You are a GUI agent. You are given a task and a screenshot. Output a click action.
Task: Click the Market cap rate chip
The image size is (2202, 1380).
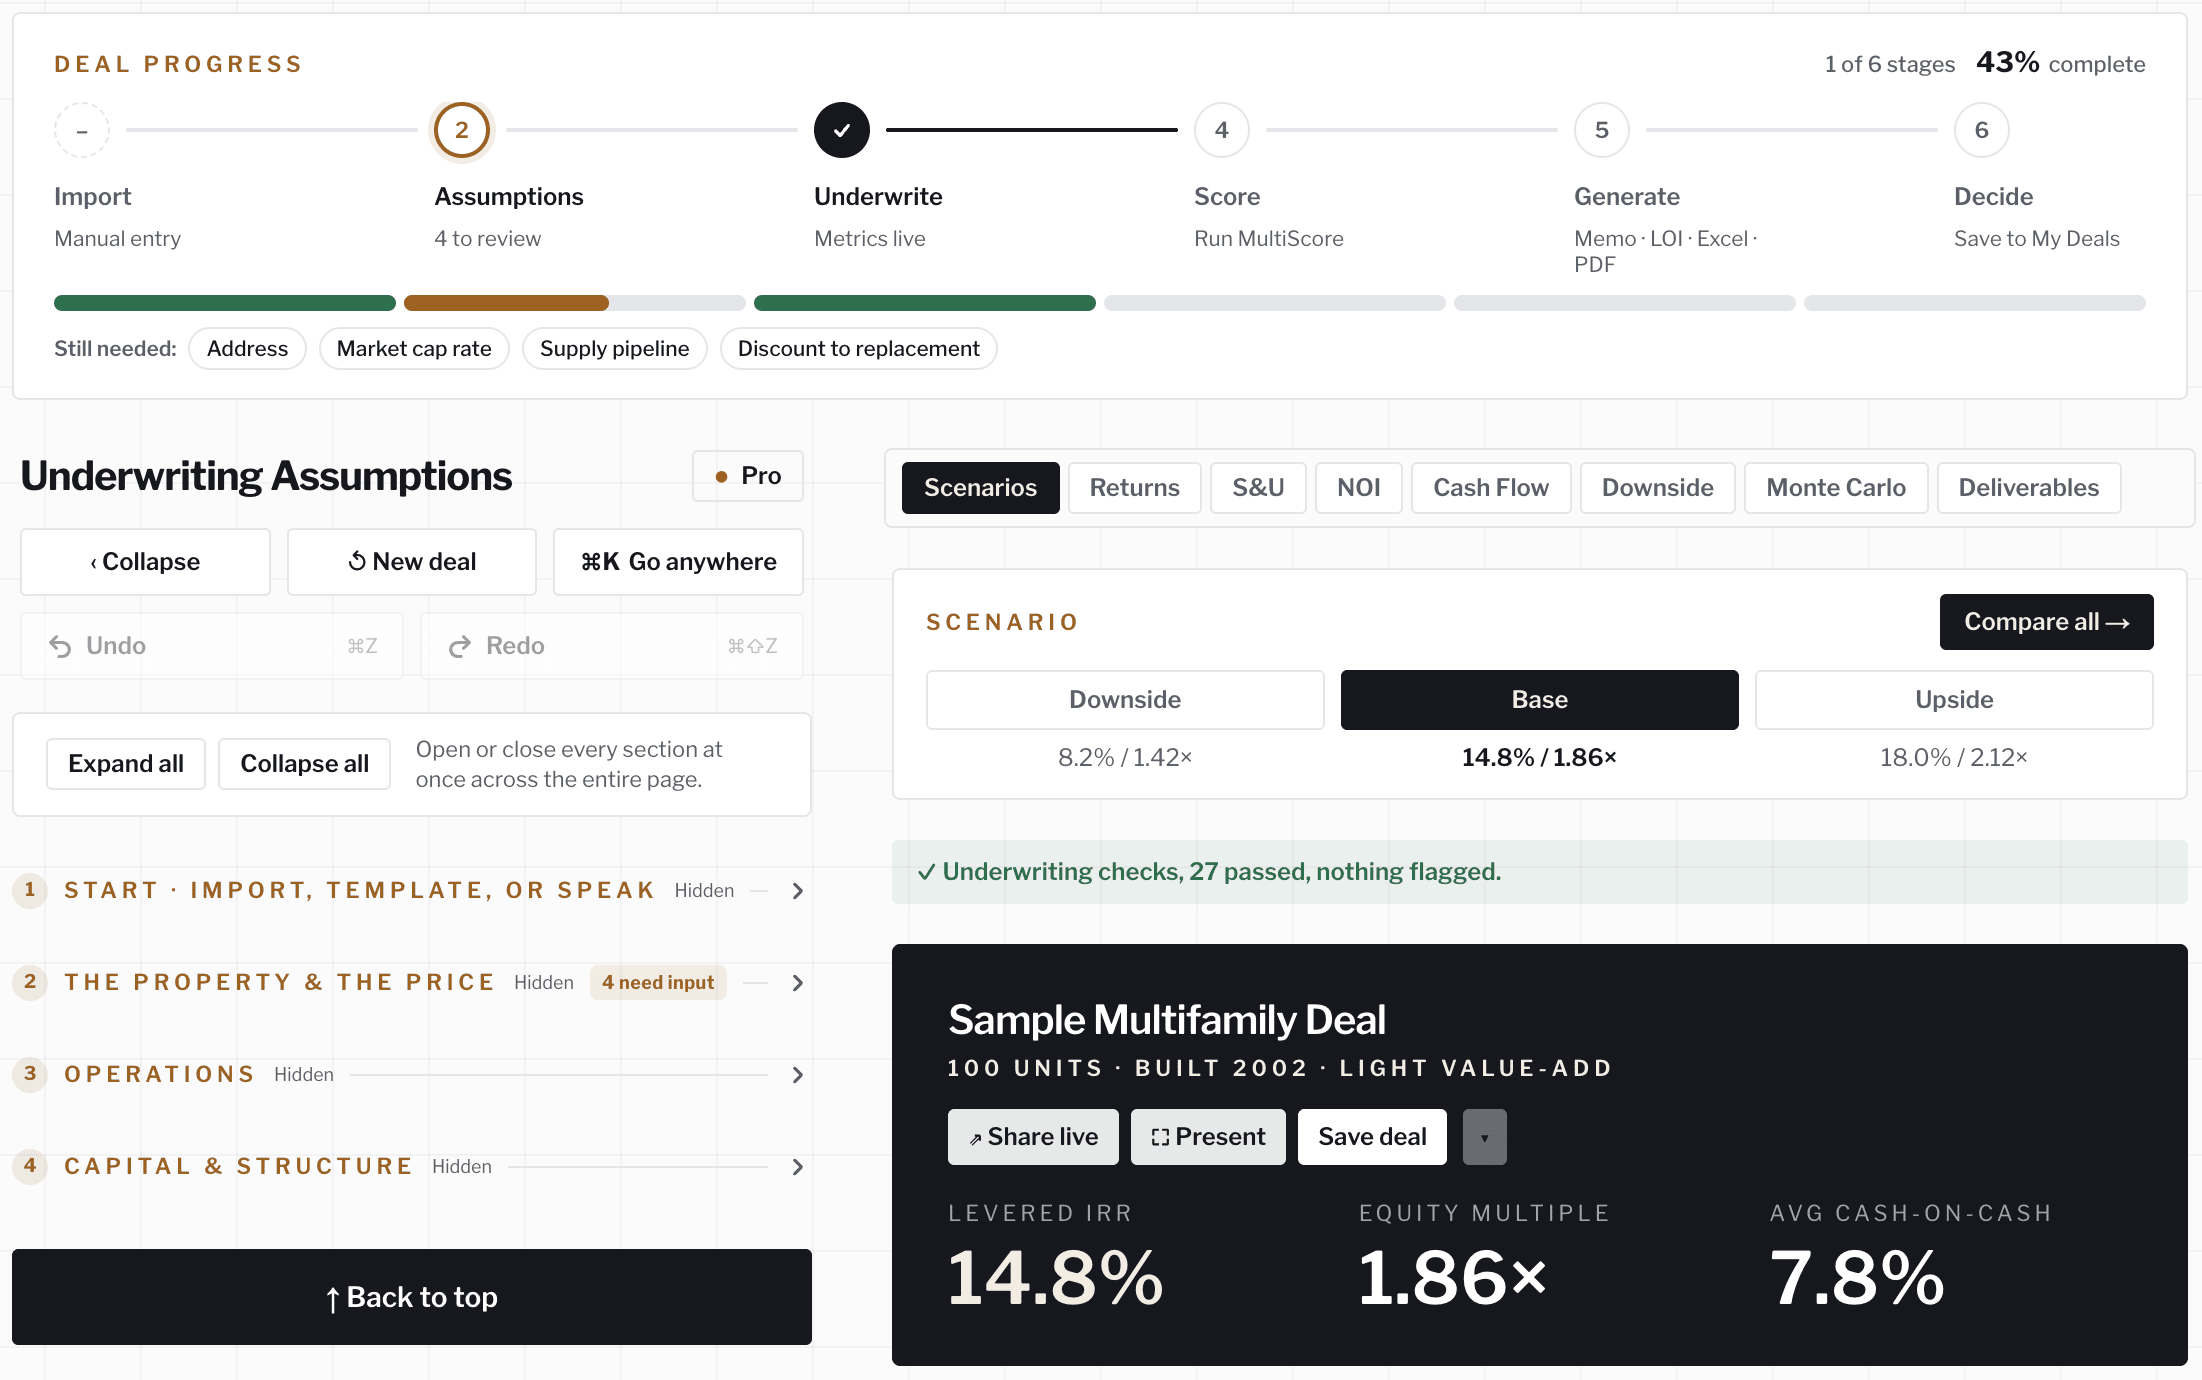point(414,349)
